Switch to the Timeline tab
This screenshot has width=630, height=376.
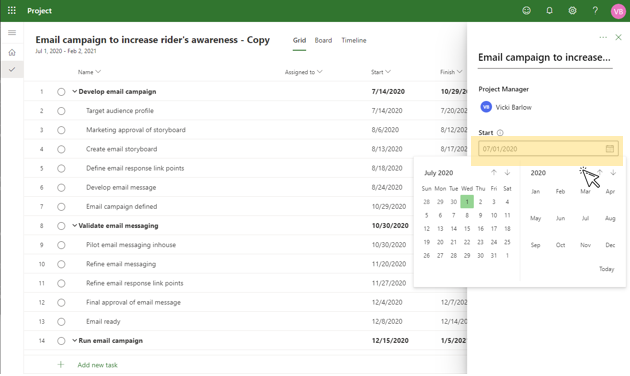coord(354,40)
